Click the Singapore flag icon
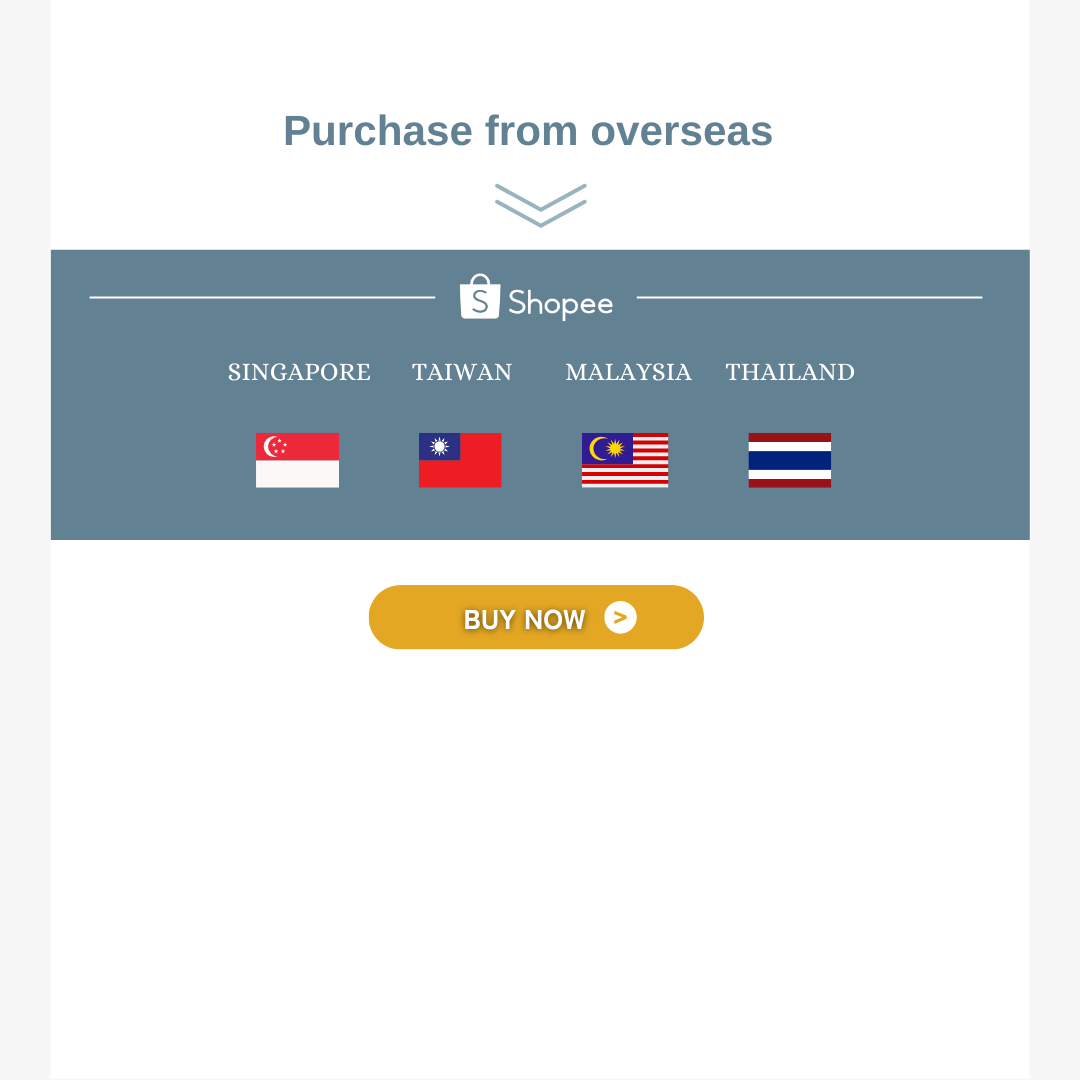The height and width of the screenshot is (1080, 1080). [x=297, y=460]
